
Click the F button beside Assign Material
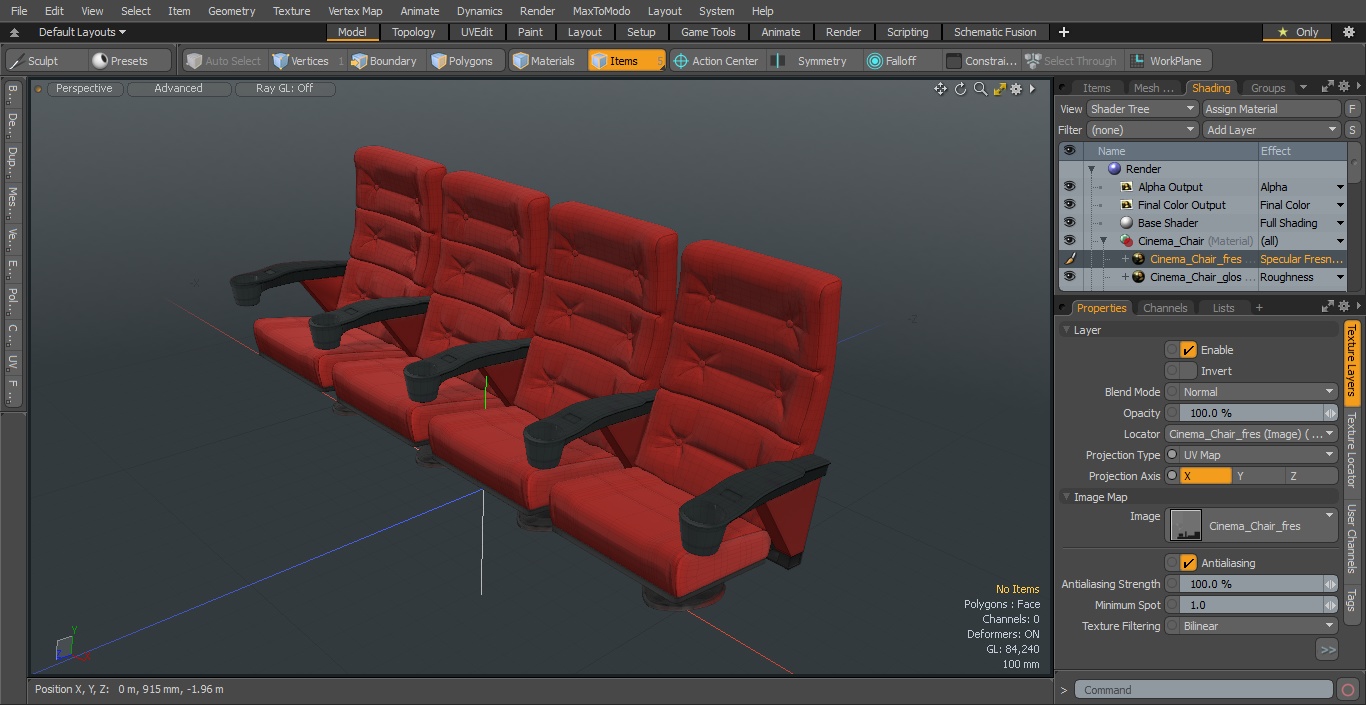pyautogui.click(x=1352, y=109)
